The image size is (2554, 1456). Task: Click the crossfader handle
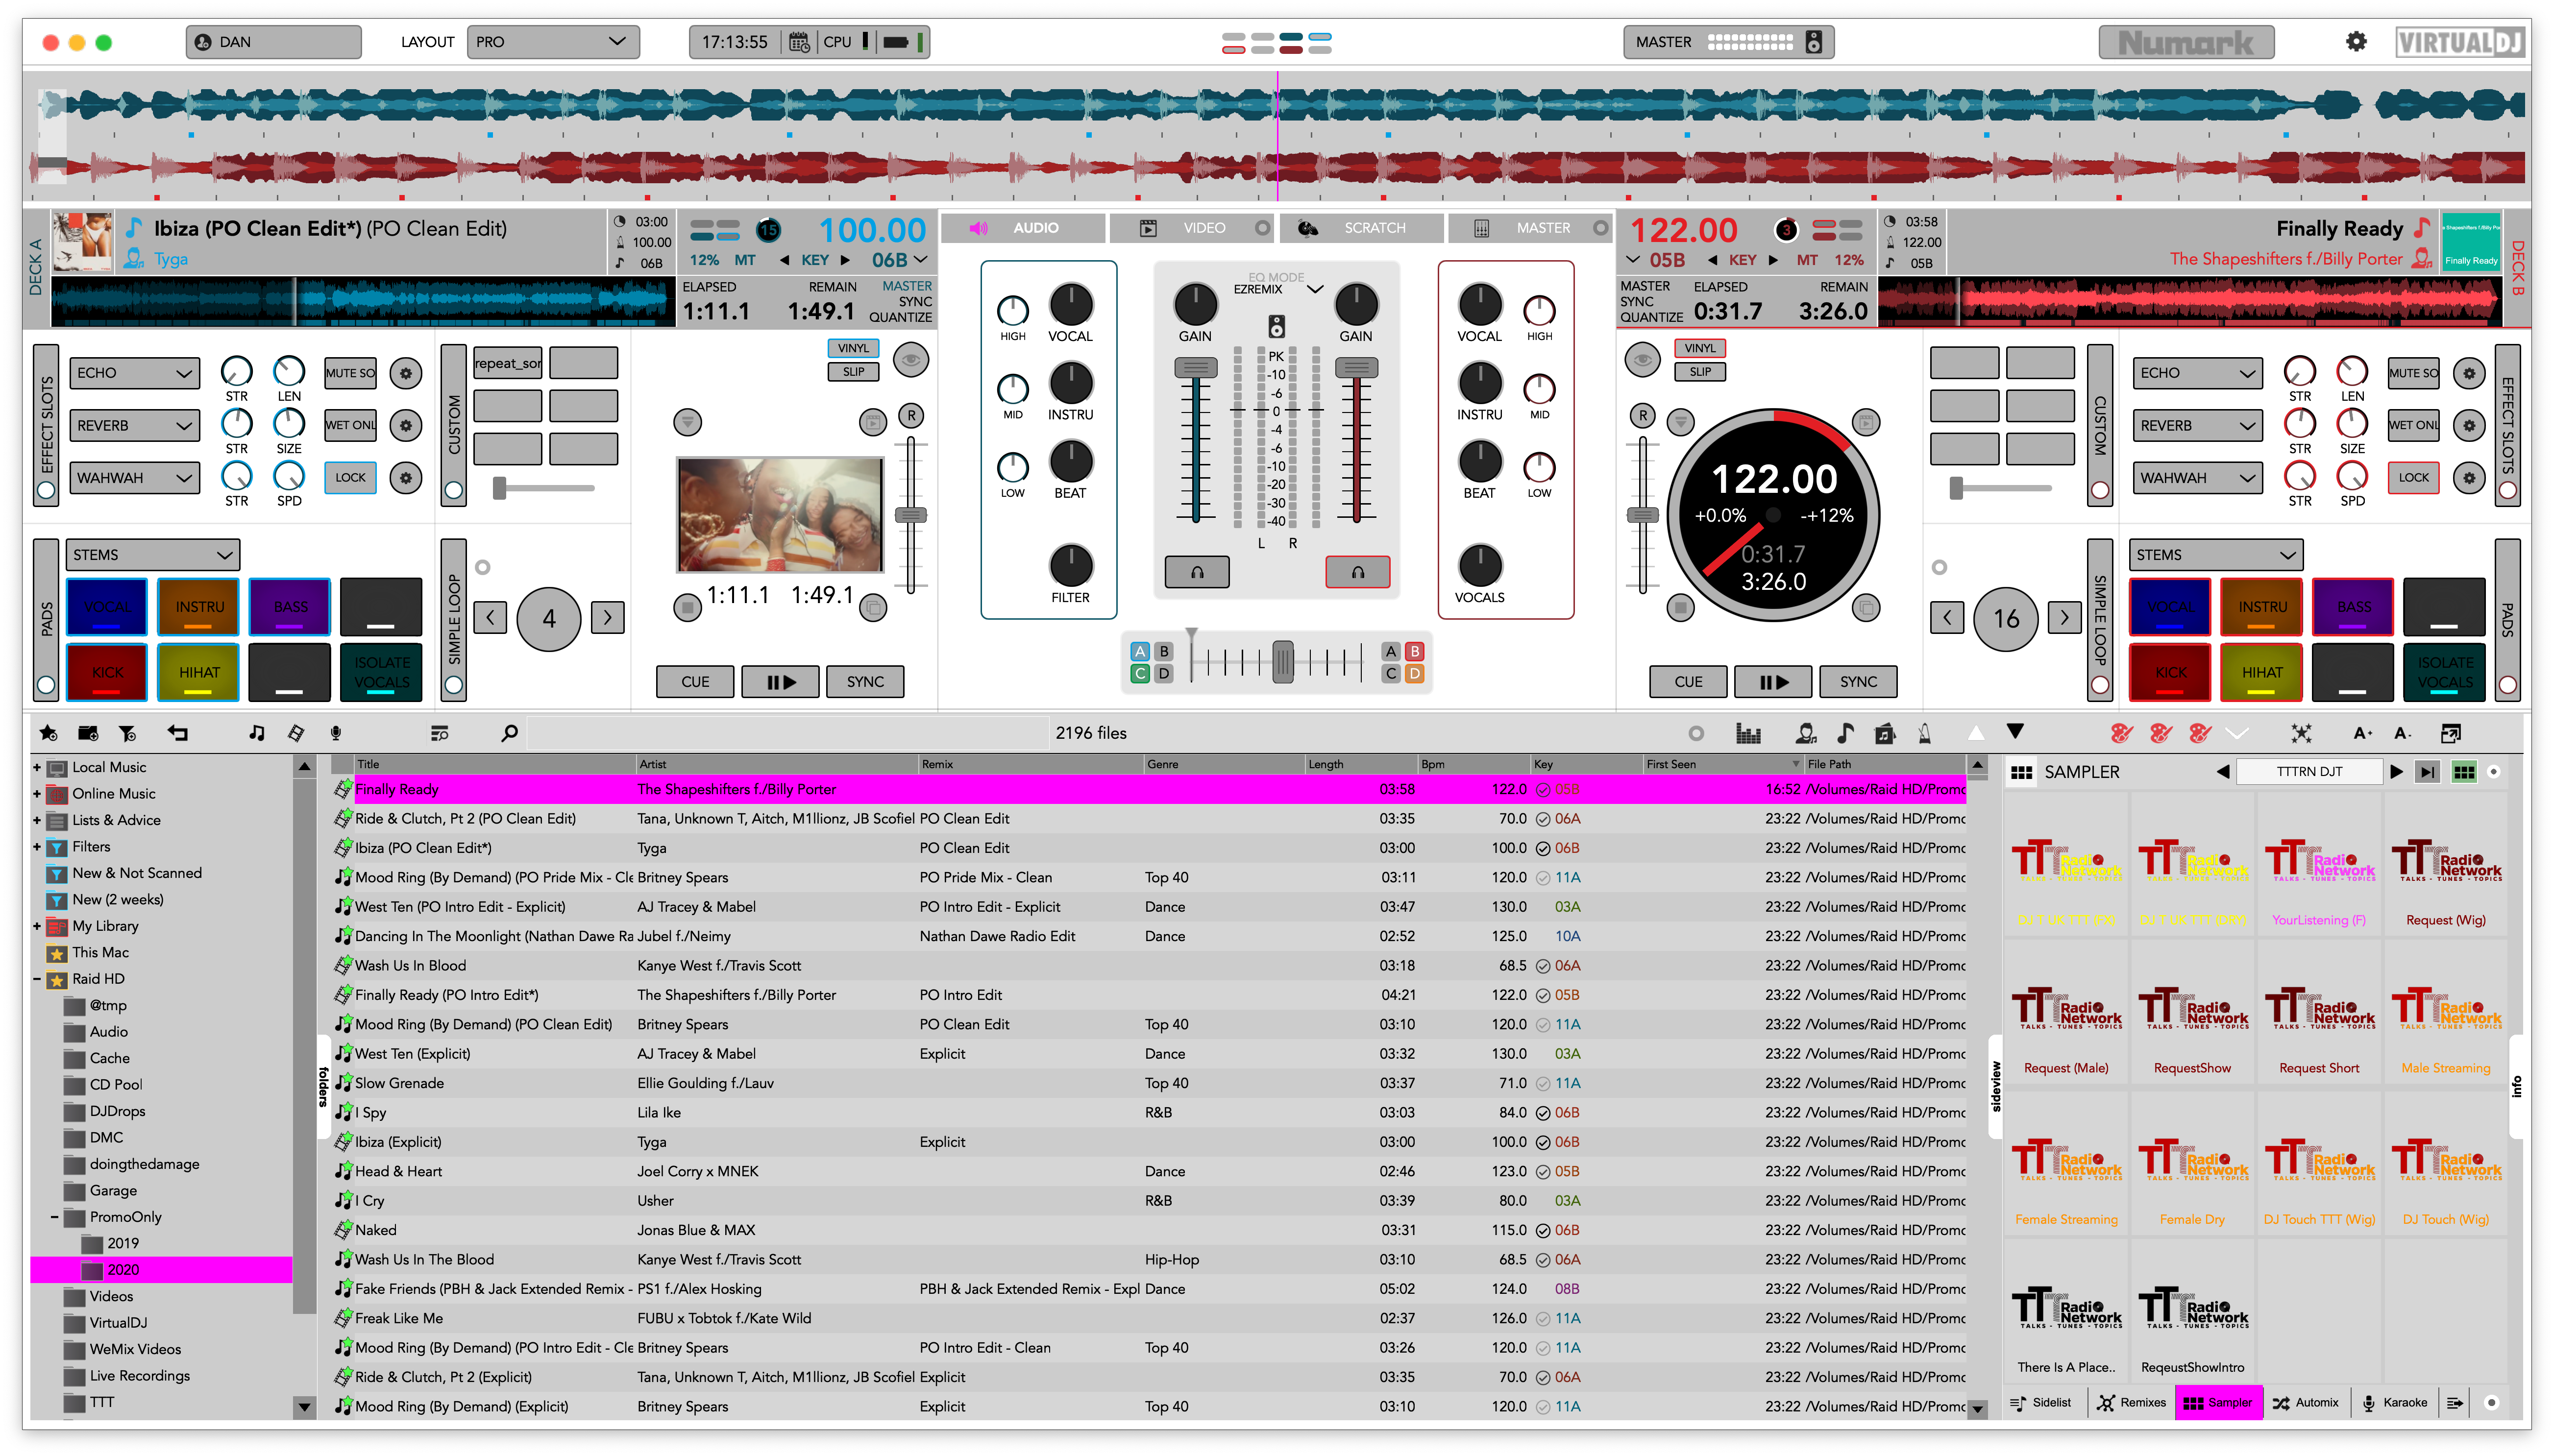coord(1282,661)
